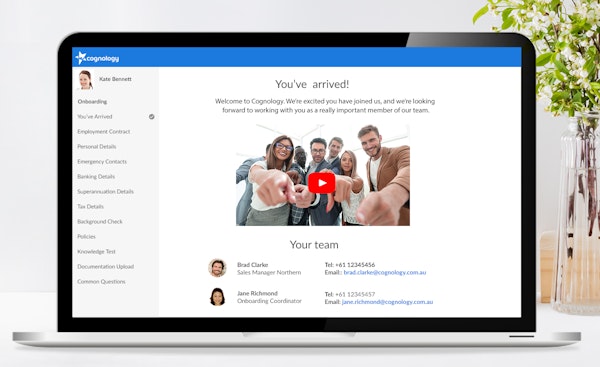Image resolution: width=600 pixels, height=367 pixels.
Task: Start the Knowledge Test
Action: pos(96,251)
